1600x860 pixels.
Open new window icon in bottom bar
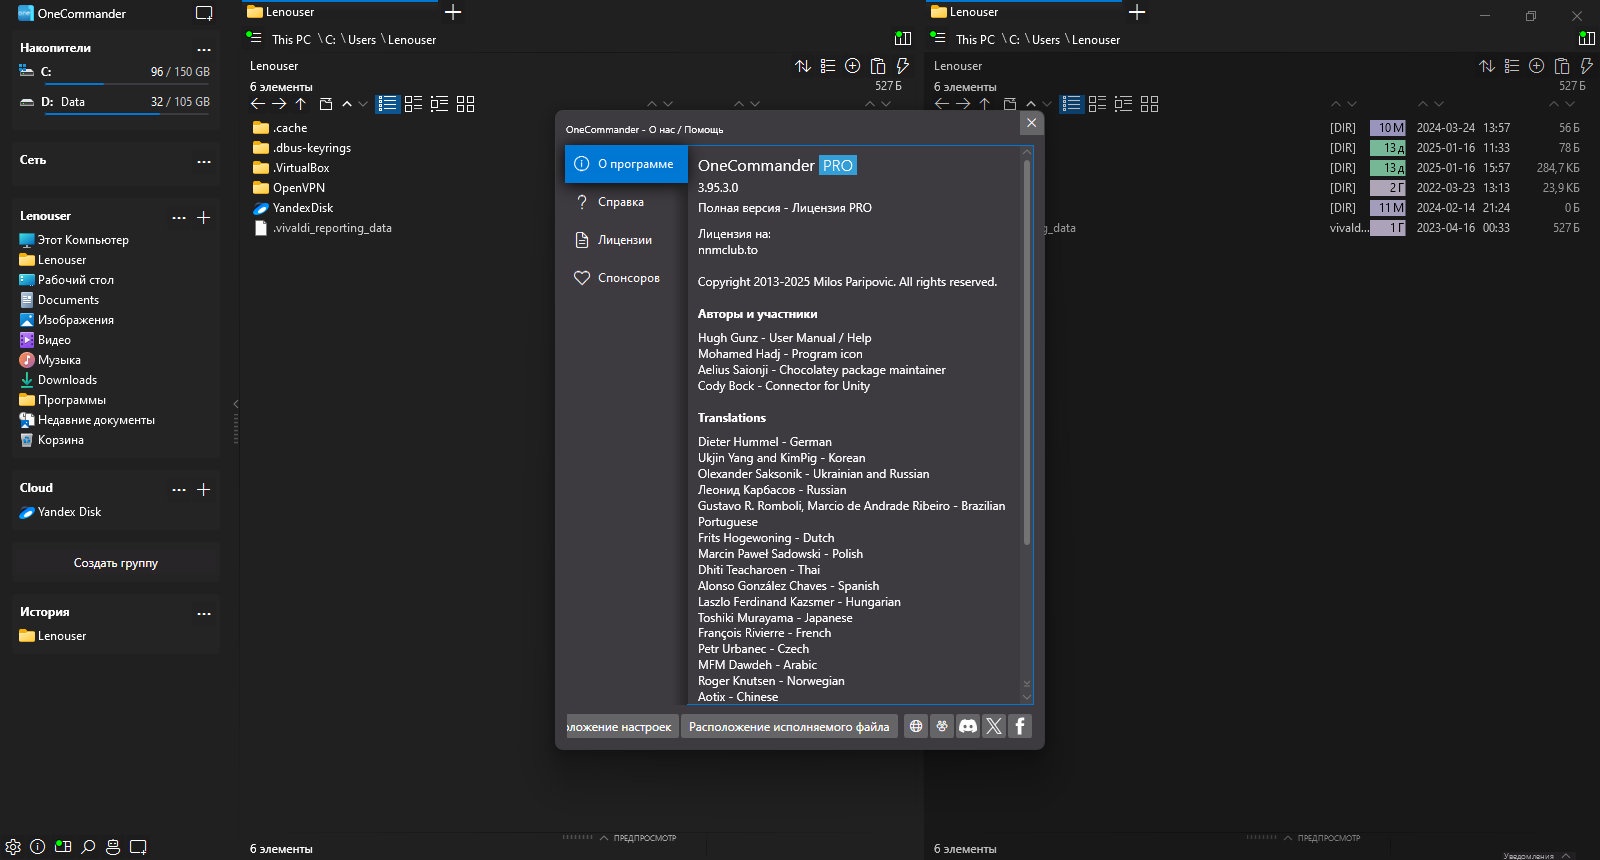[x=138, y=846]
